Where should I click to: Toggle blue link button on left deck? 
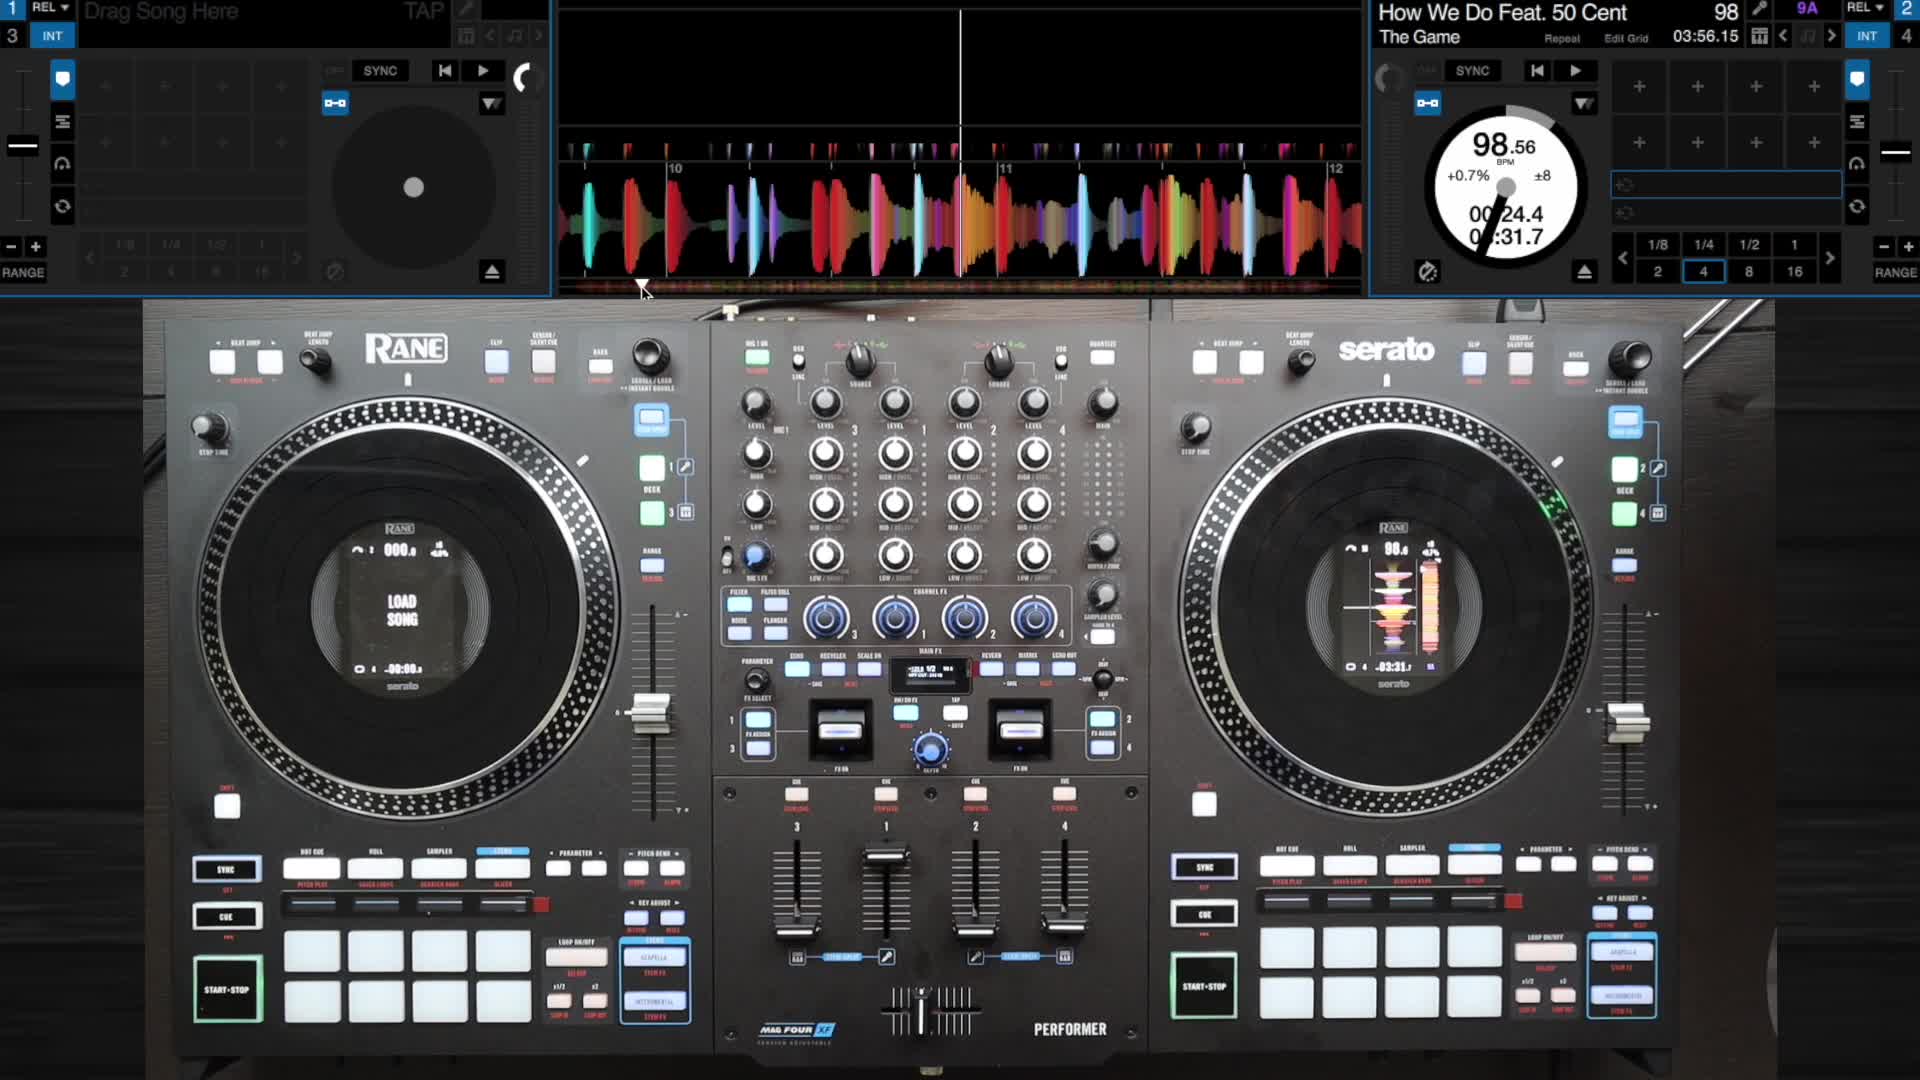pyautogui.click(x=335, y=103)
